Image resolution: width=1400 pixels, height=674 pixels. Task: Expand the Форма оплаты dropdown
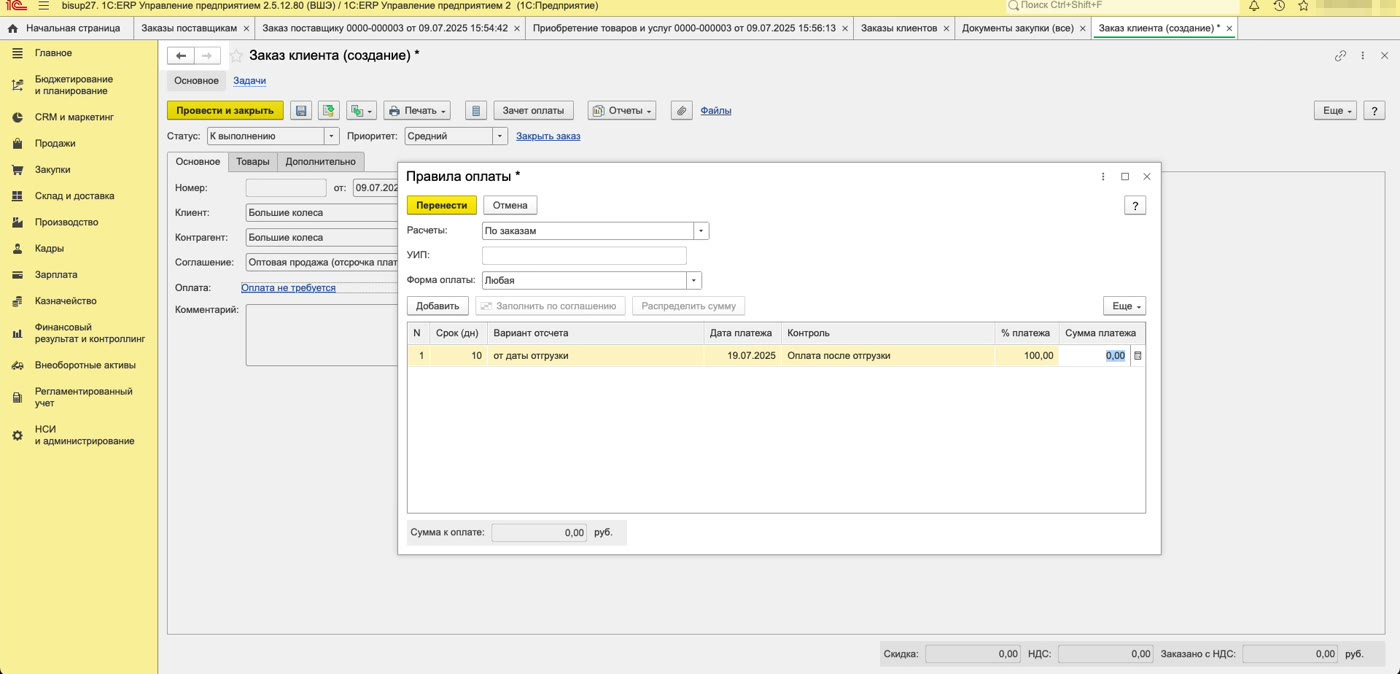coord(694,281)
